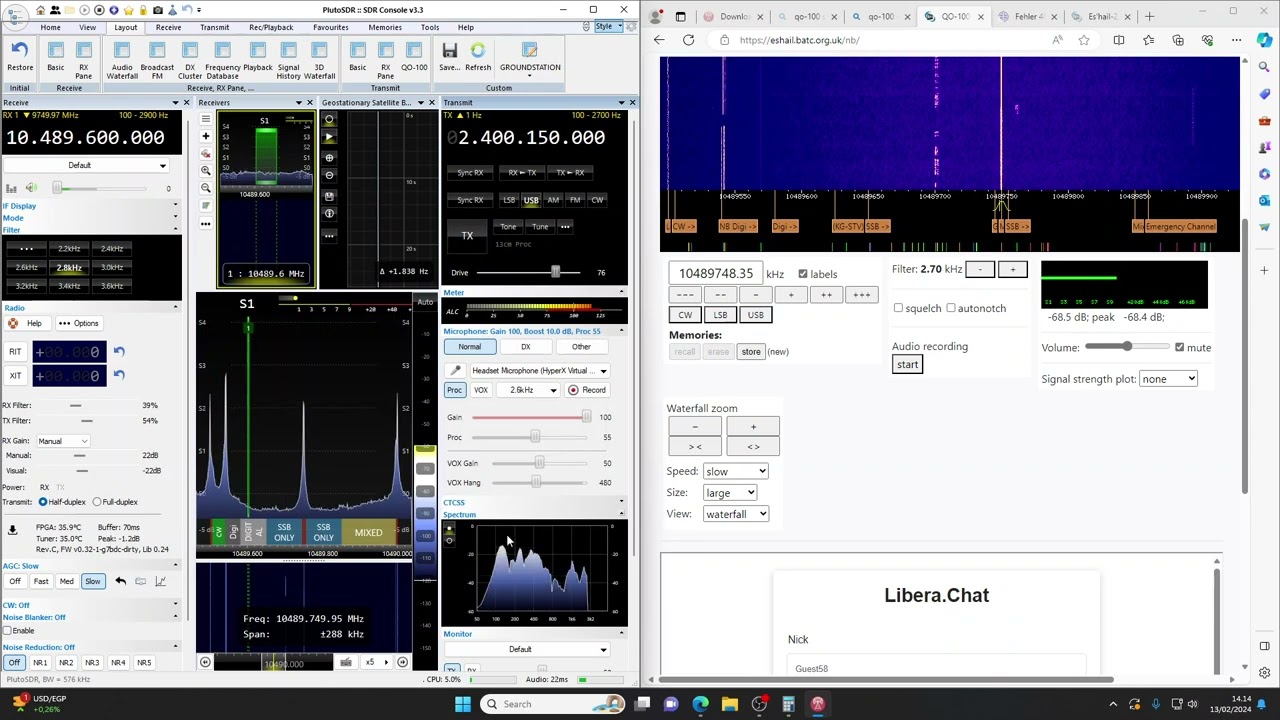Open the Receivers panel hamburger menu
The height and width of the screenshot is (720, 1280).
206,119
